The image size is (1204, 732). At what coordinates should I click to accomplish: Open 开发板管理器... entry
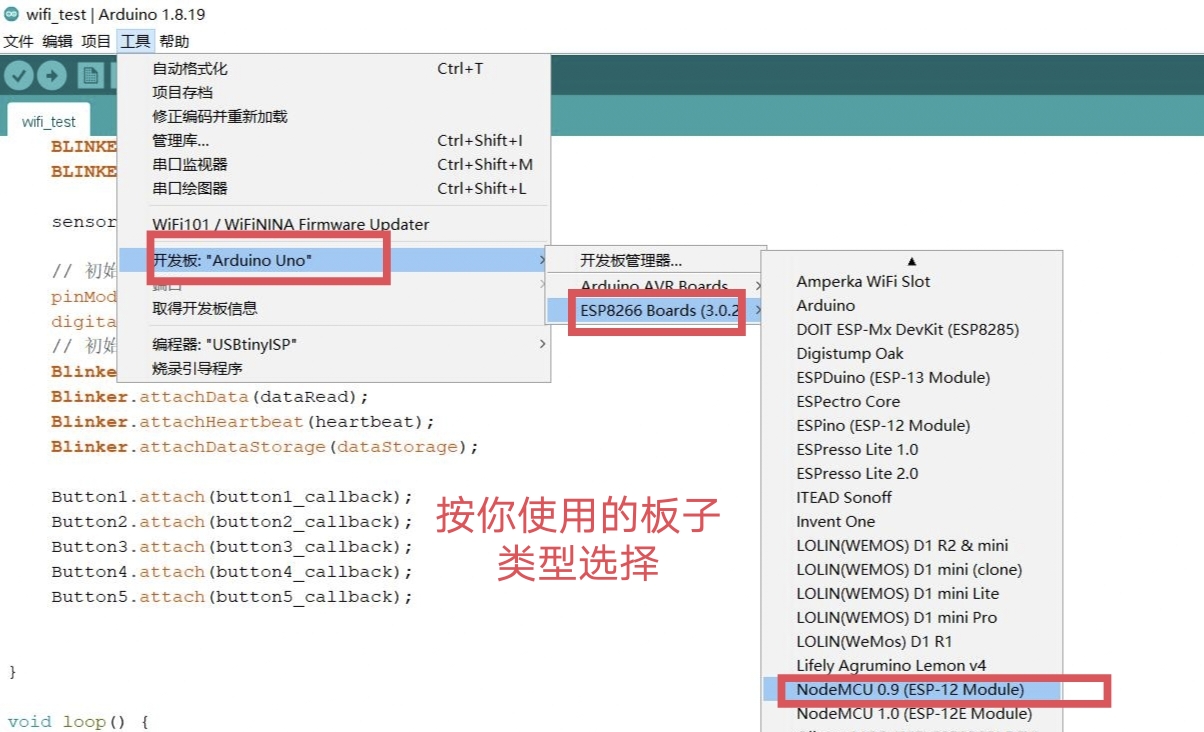[655, 261]
